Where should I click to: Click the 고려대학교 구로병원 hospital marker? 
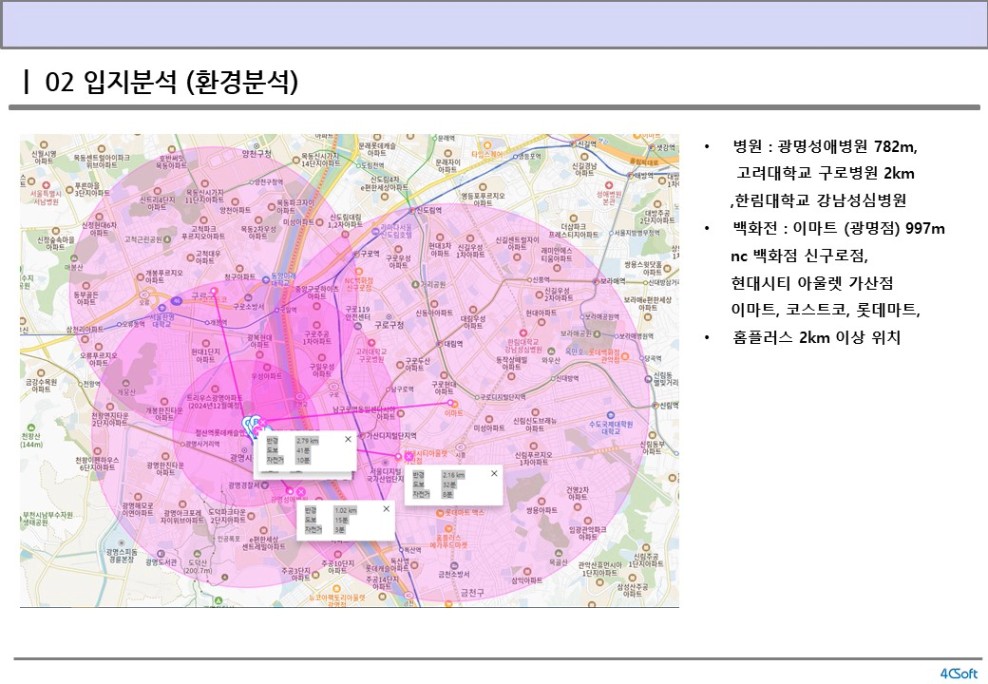click(x=374, y=342)
